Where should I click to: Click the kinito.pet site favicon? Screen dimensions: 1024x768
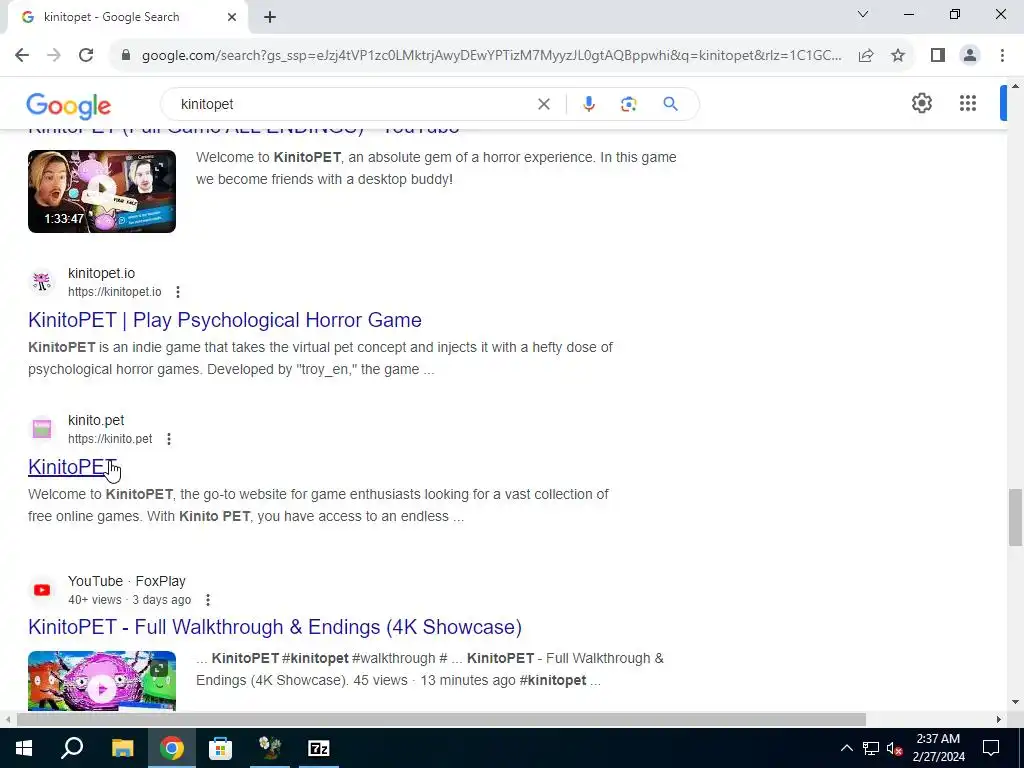(42, 429)
